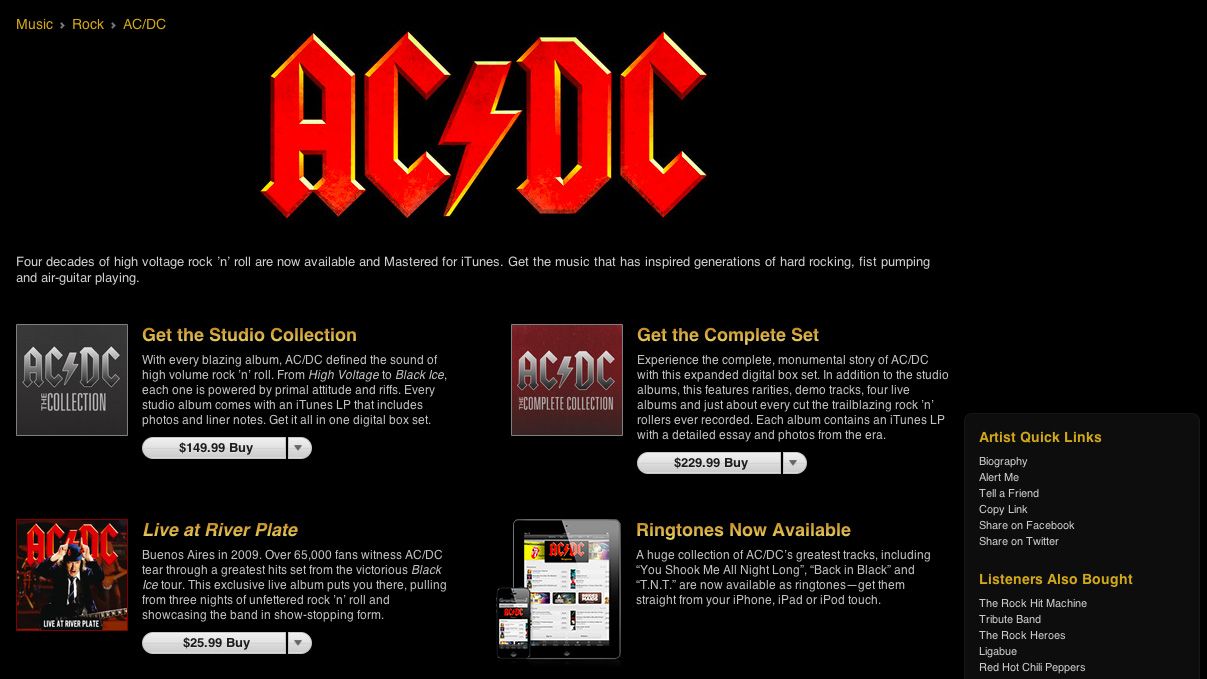Image resolution: width=1207 pixels, height=679 pixels.
Task: View the Complete Collection box set cover
Action: 566,380
